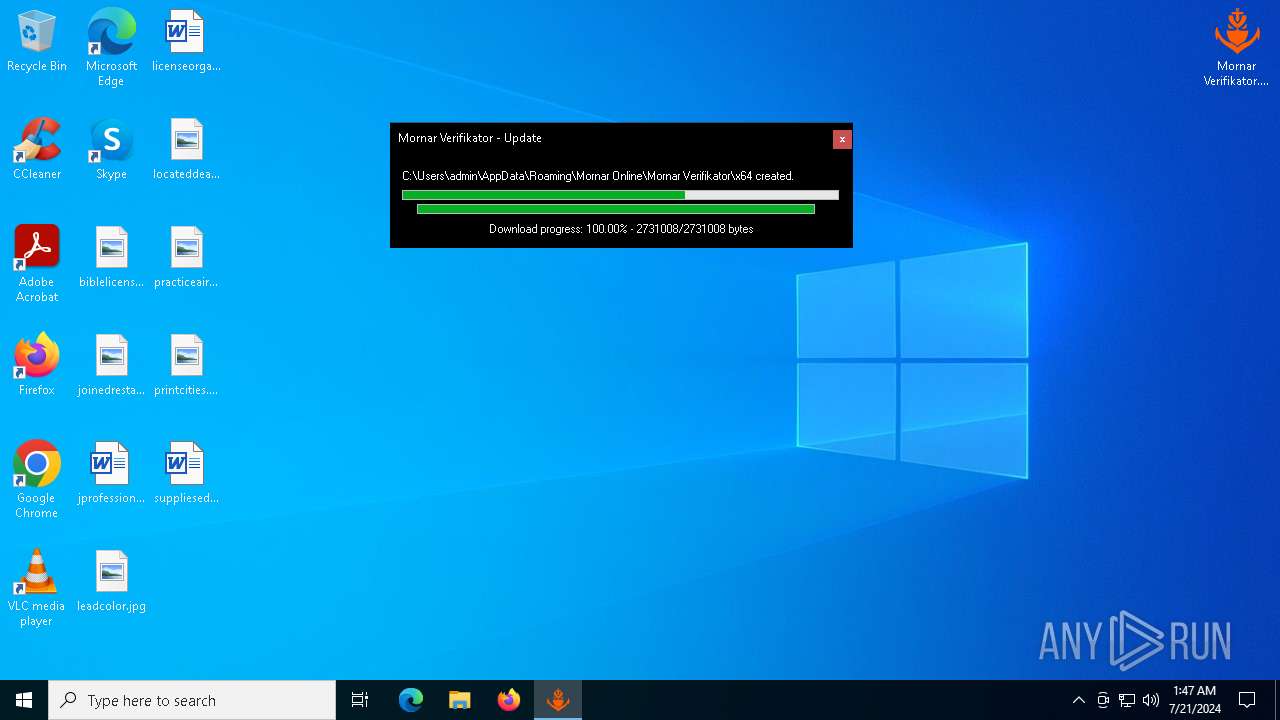Screen dimensions: 1280x720
Task: Click the lower download progress bar
Action: pyautogui.click(x=616, y=209)
